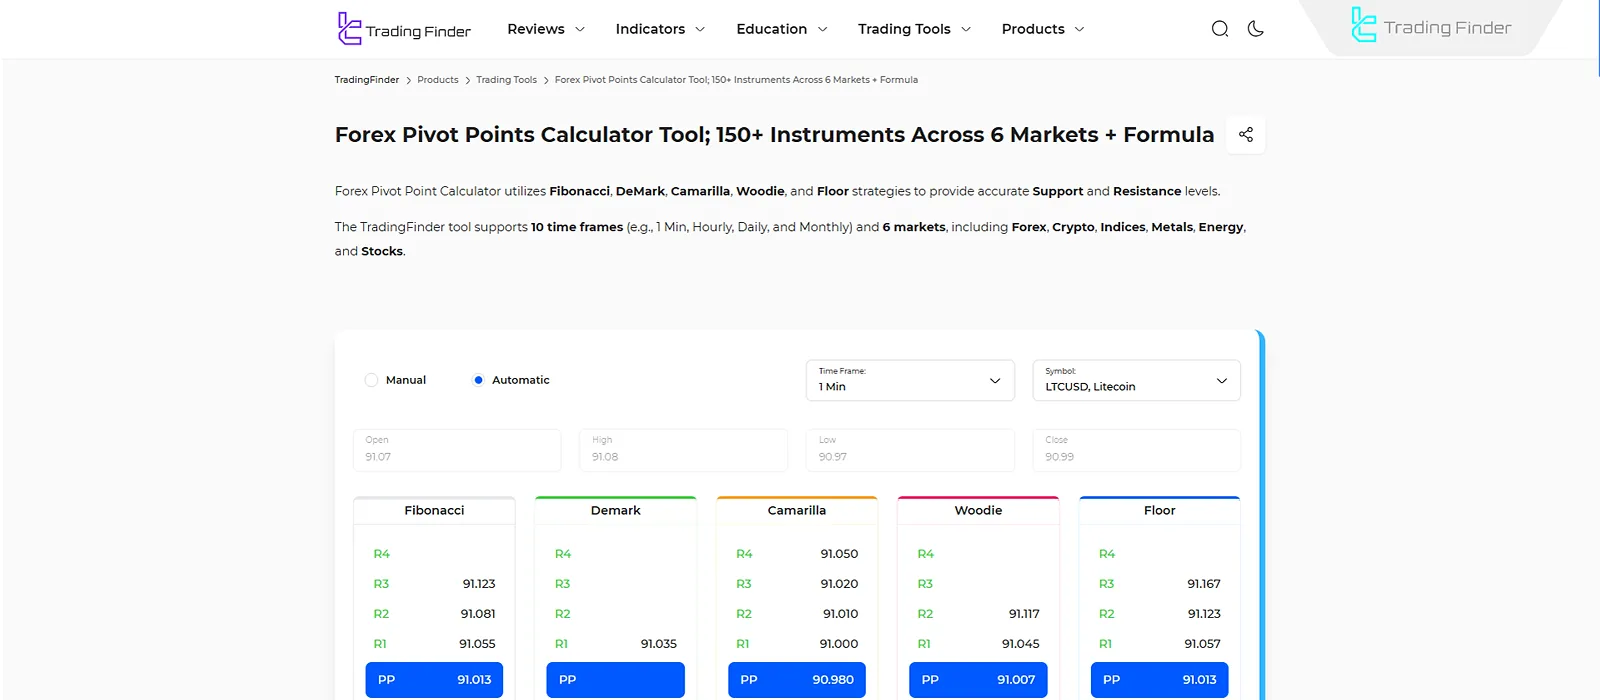This screenshot has width=1600, height=700.
Task: Open the search magnifier icon
Action: pos(1220,29)
